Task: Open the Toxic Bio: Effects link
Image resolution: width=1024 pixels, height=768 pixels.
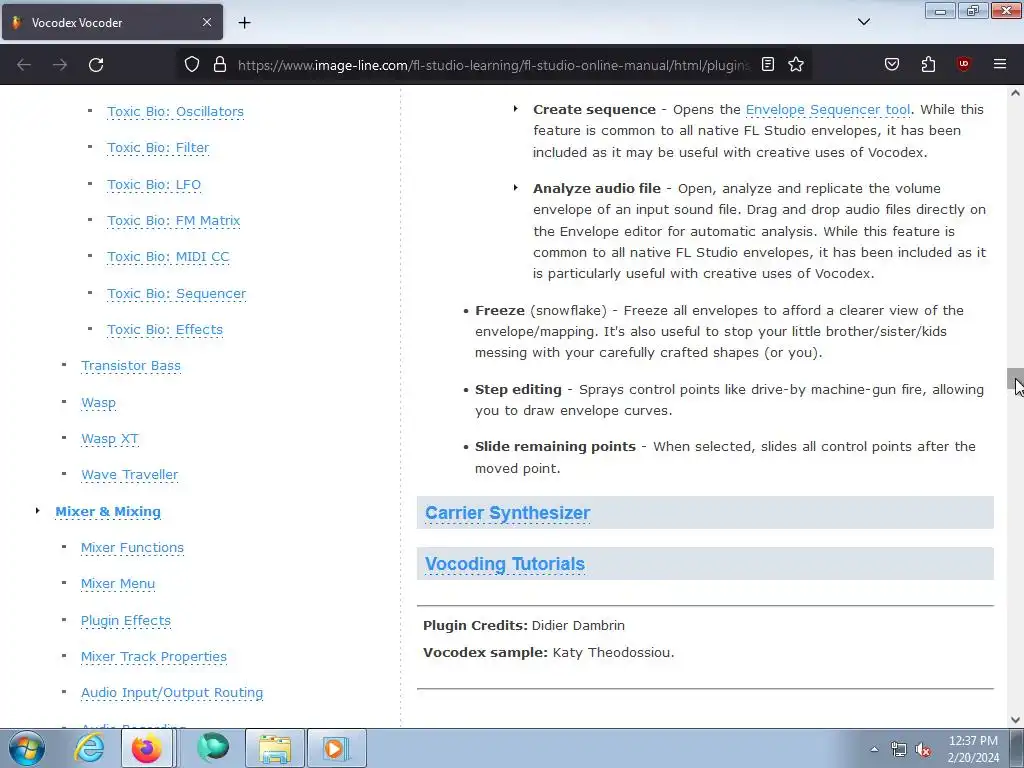Action: point(165,330)
